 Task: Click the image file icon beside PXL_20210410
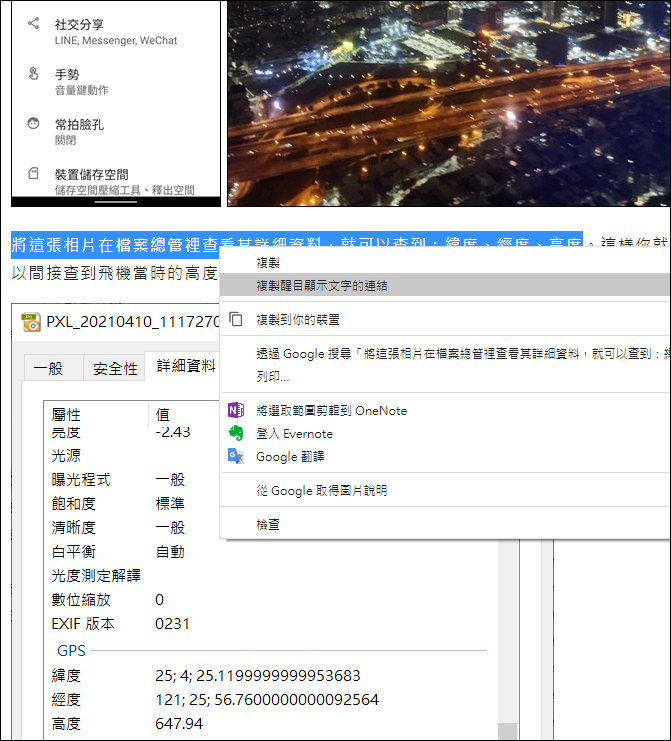coord(31,322)
